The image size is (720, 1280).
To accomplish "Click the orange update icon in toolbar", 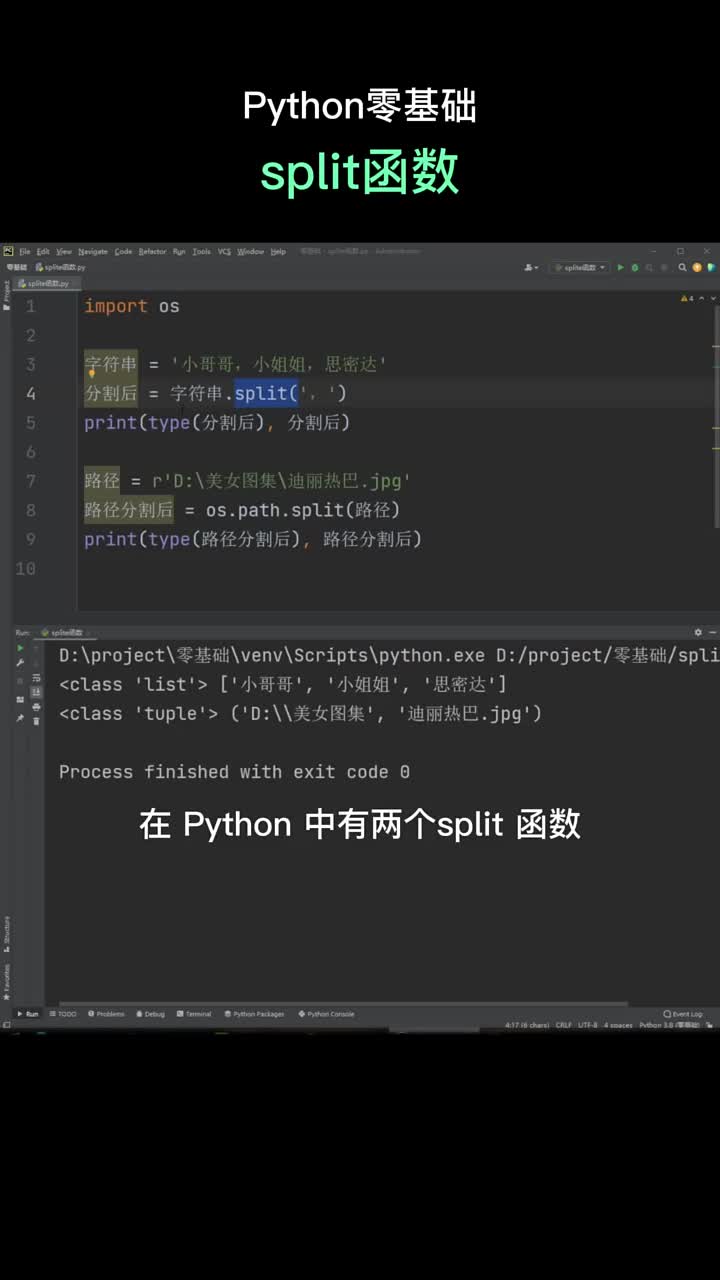I will (697, 268).
